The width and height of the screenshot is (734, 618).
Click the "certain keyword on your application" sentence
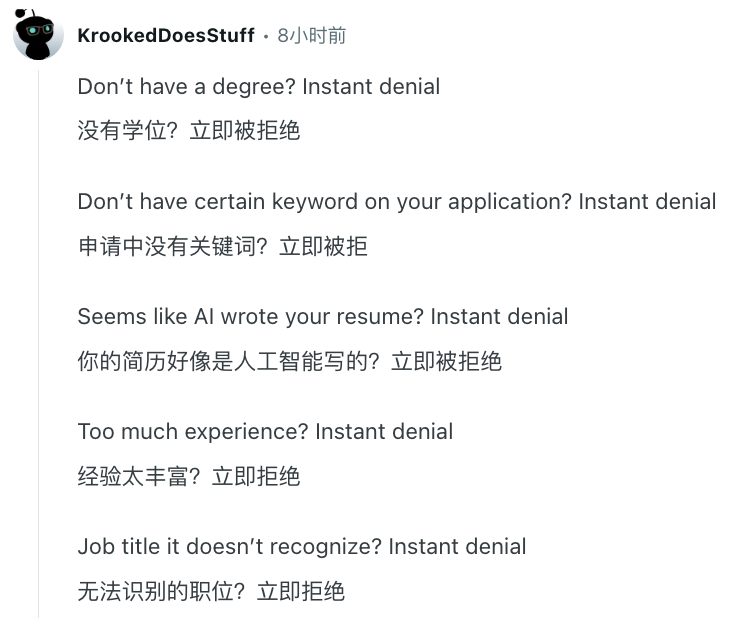pyautogui.click(x=397, y=202)
